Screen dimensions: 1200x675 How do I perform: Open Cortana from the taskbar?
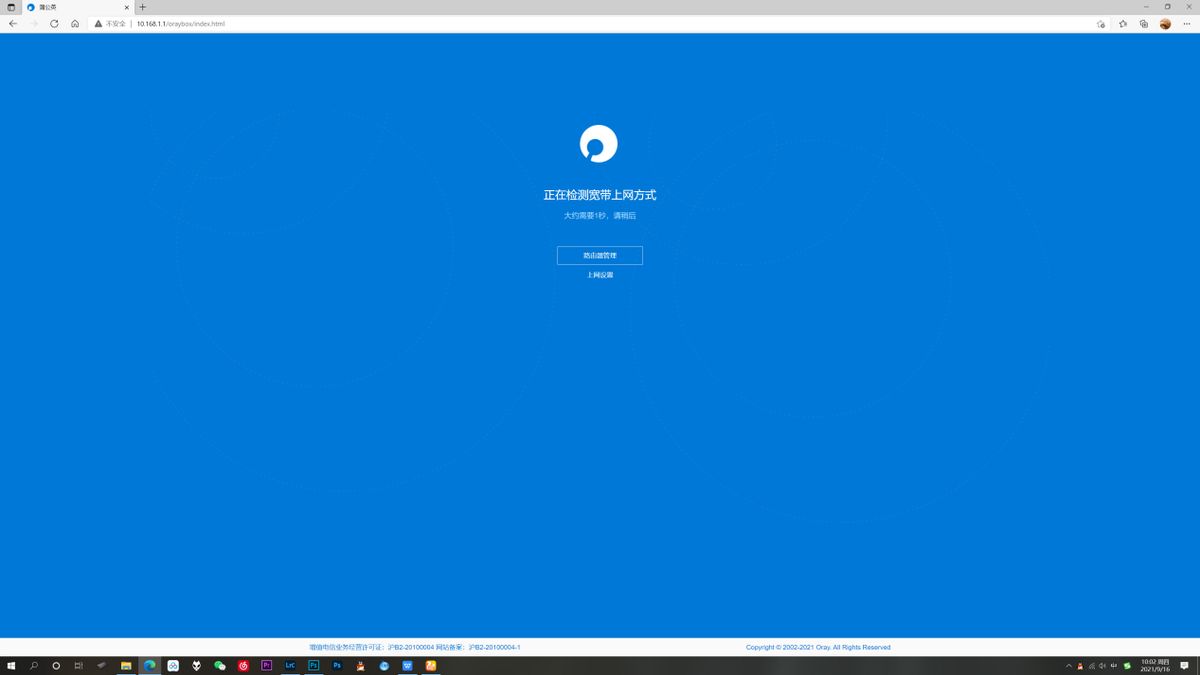(x=56, y=665)
